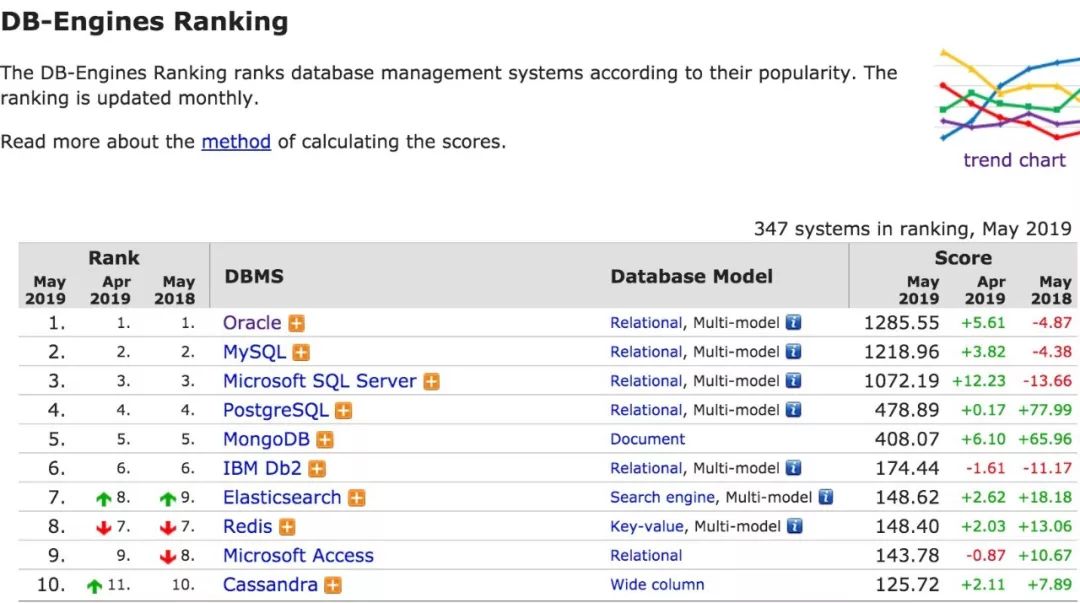The image size is (1080, 603).
Task: Click the plus icon next to PostgreSQL
Action: coord(343,411)
